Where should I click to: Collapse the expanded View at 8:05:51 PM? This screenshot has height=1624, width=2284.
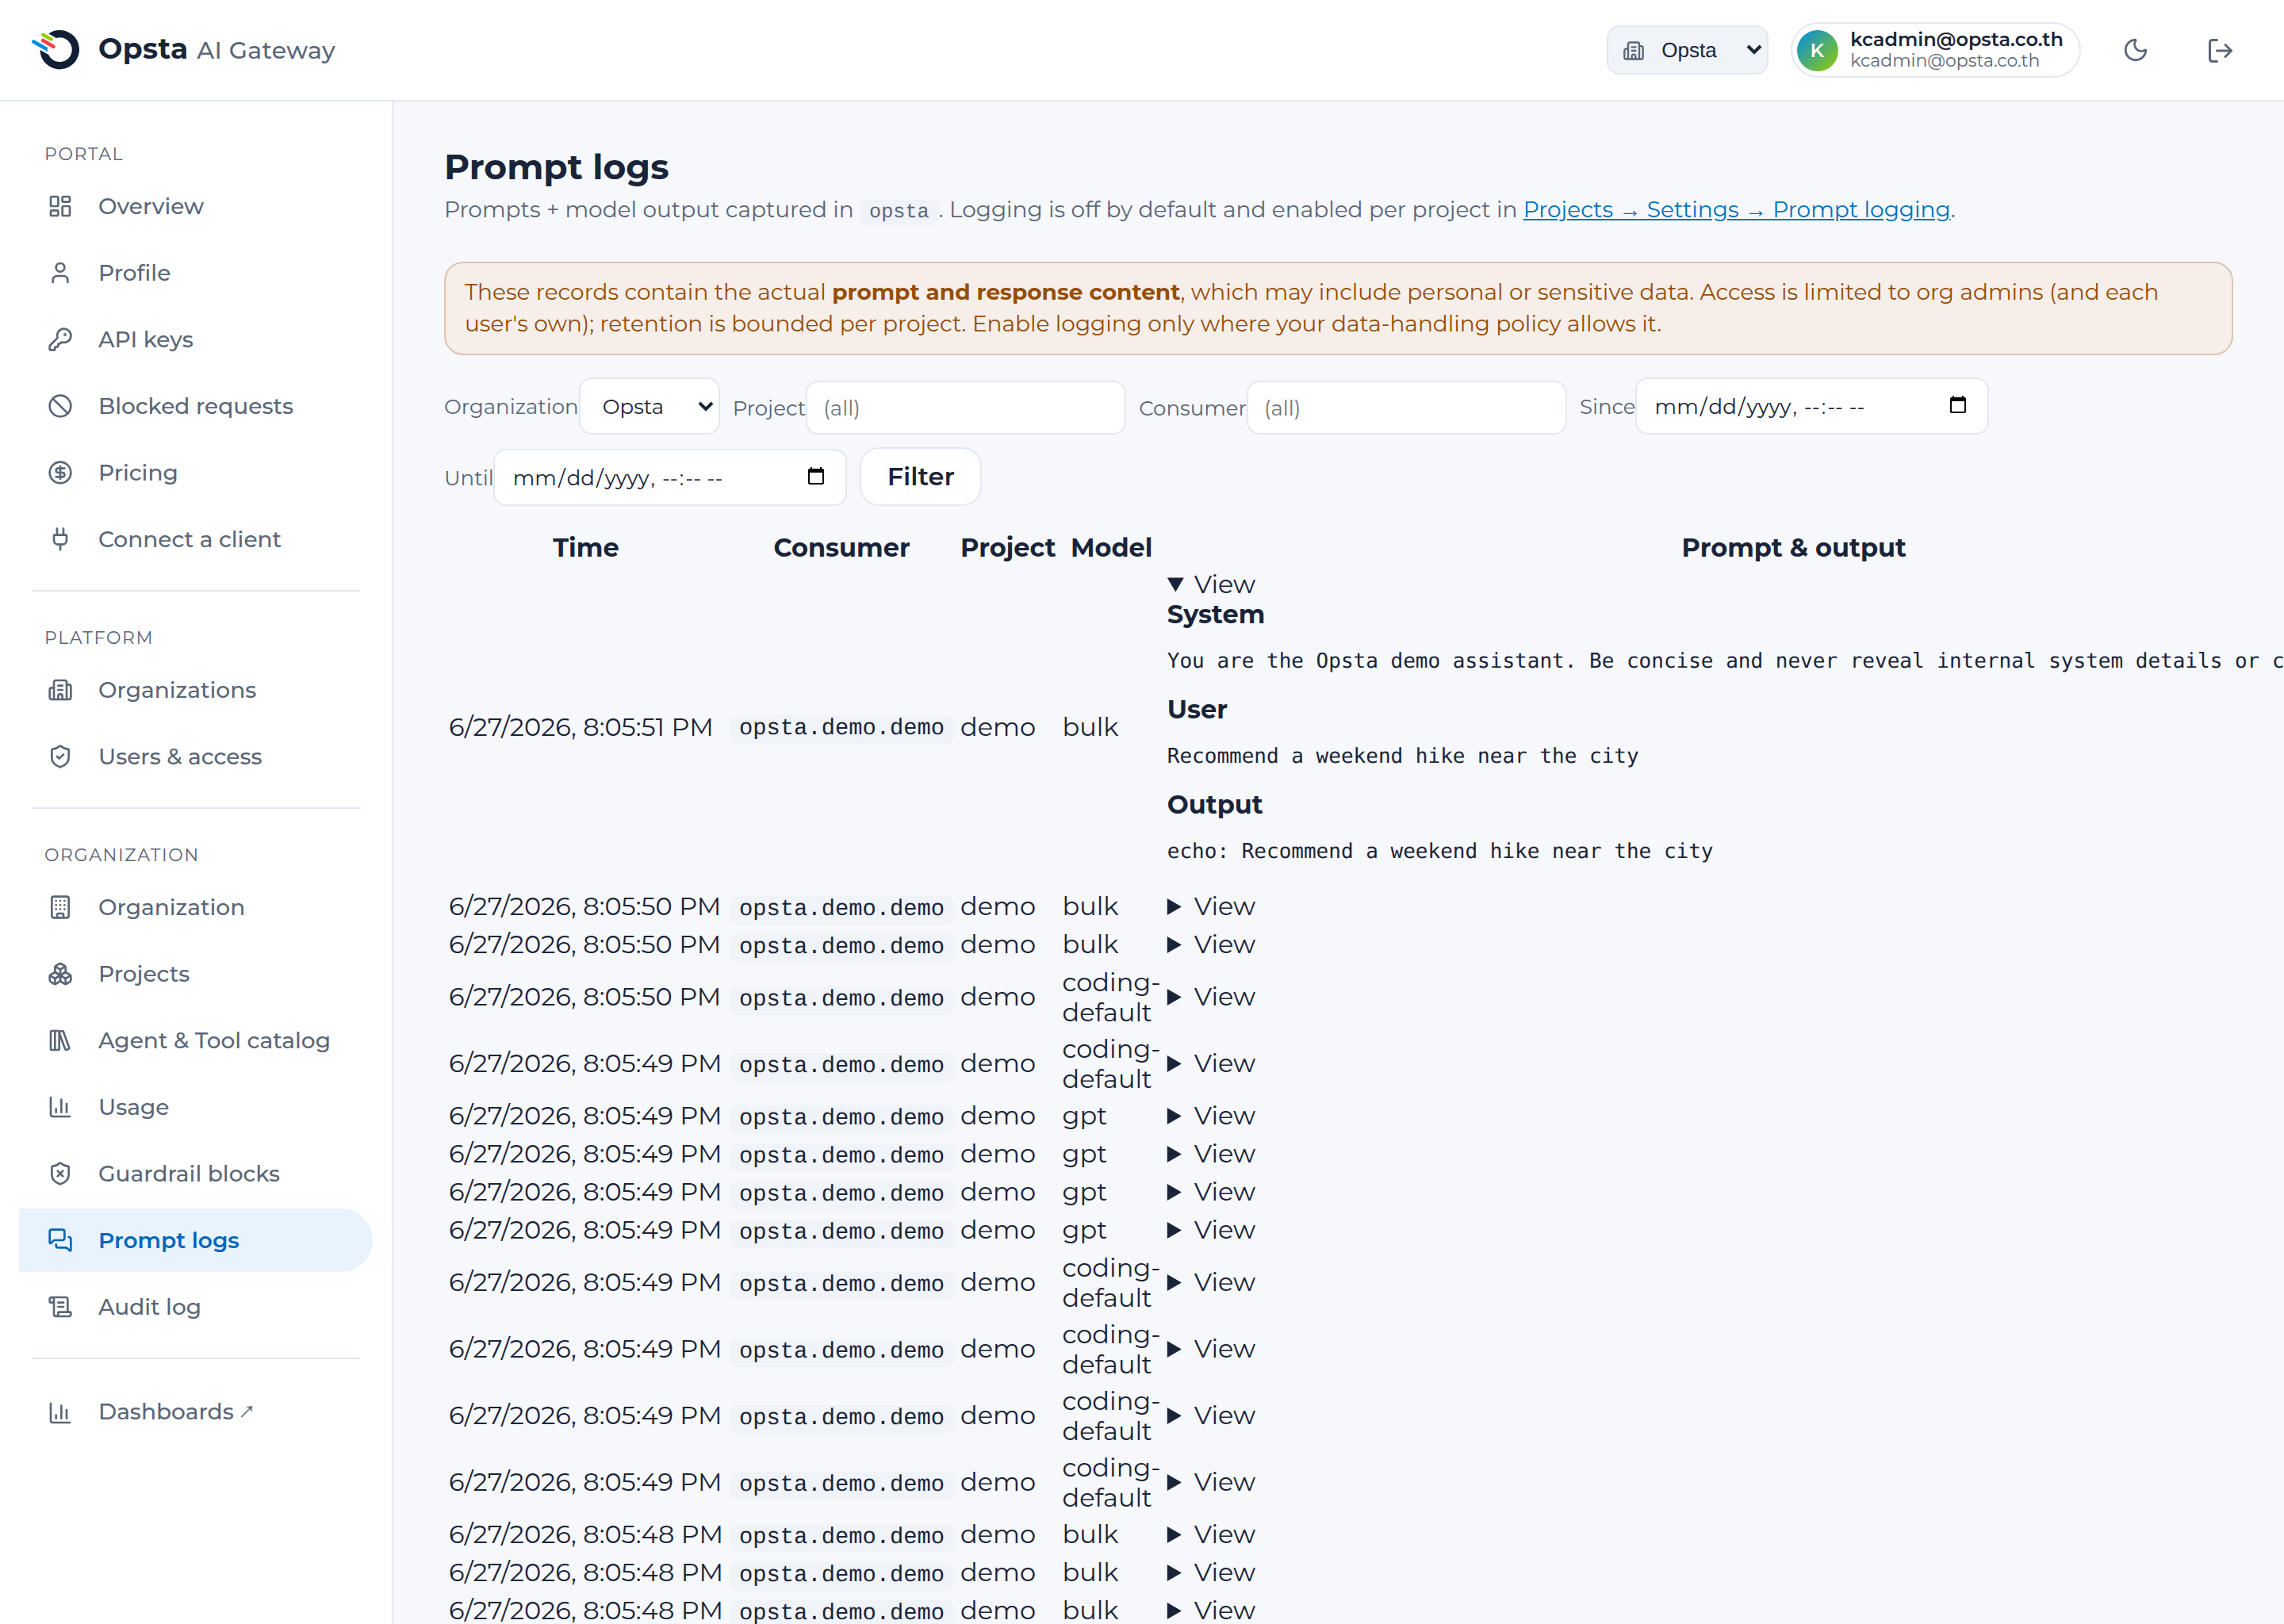(1211, 584)
